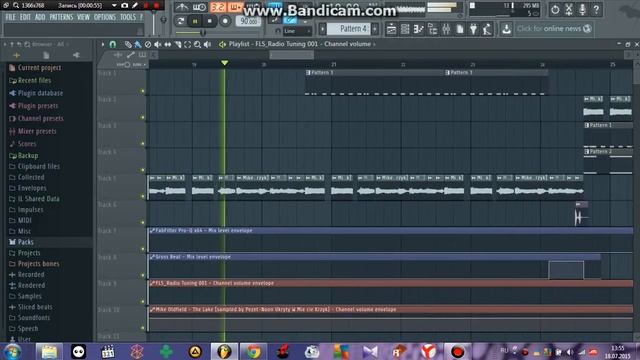Image resolution: width=640 pixels, height=360 pixels.
Task: Open the Line snap dropdown
Action: (297, 31)
